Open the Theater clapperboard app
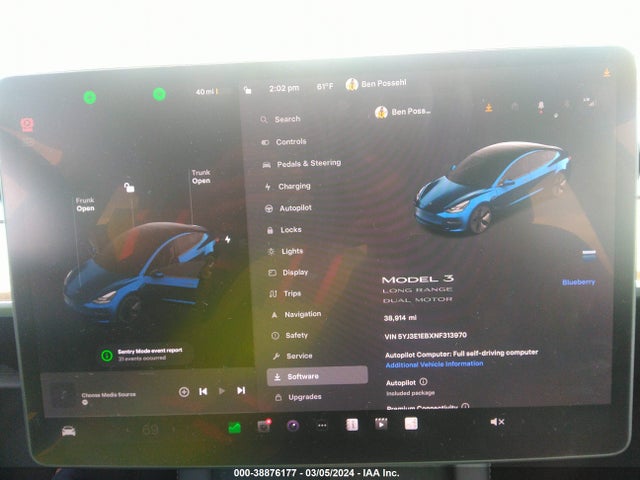This screenshot has height=480, width=640. coord(381,424)
